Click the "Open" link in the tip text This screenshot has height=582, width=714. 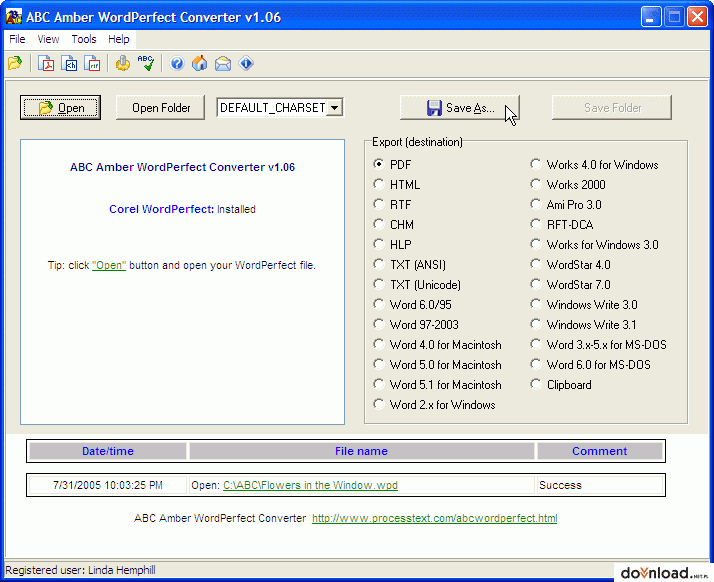tap(109, 265)
